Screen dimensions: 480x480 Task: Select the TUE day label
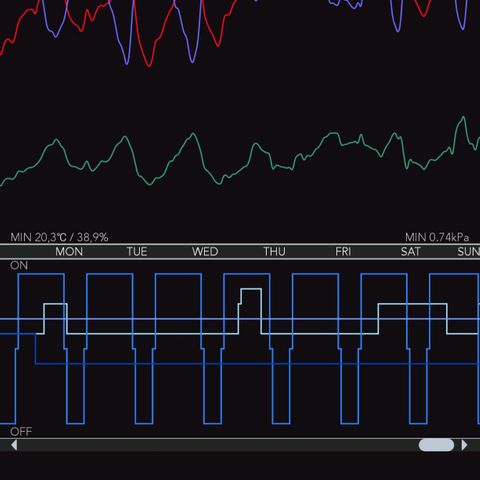[x=137, y=252]
